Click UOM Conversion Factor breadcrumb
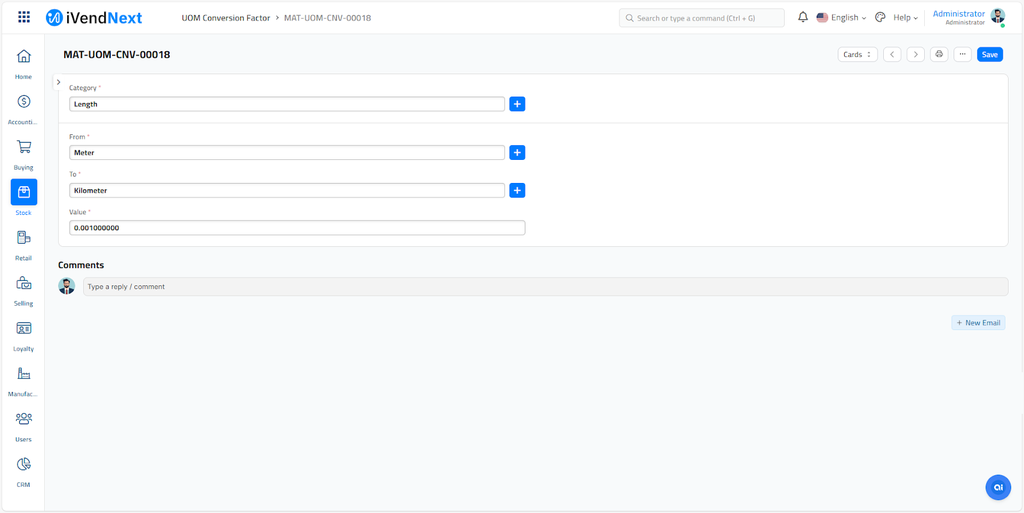 click(x=225, y=18)
